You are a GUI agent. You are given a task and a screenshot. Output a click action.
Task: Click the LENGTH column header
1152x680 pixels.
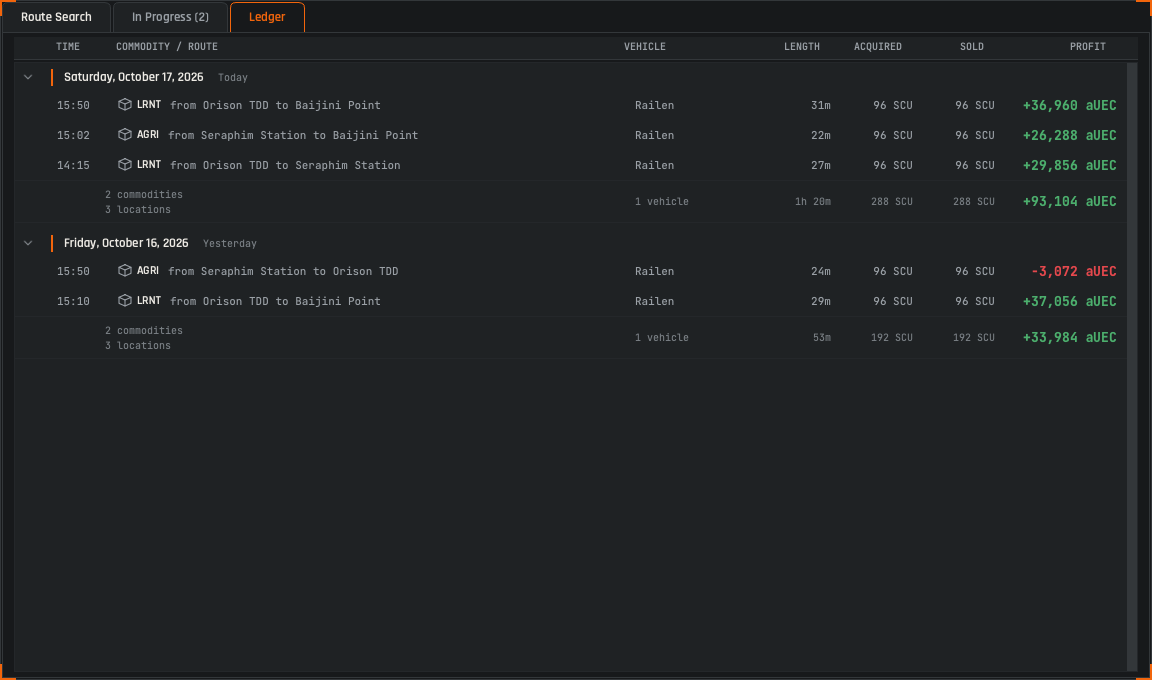pyautogui.click(x=802, y=46)
